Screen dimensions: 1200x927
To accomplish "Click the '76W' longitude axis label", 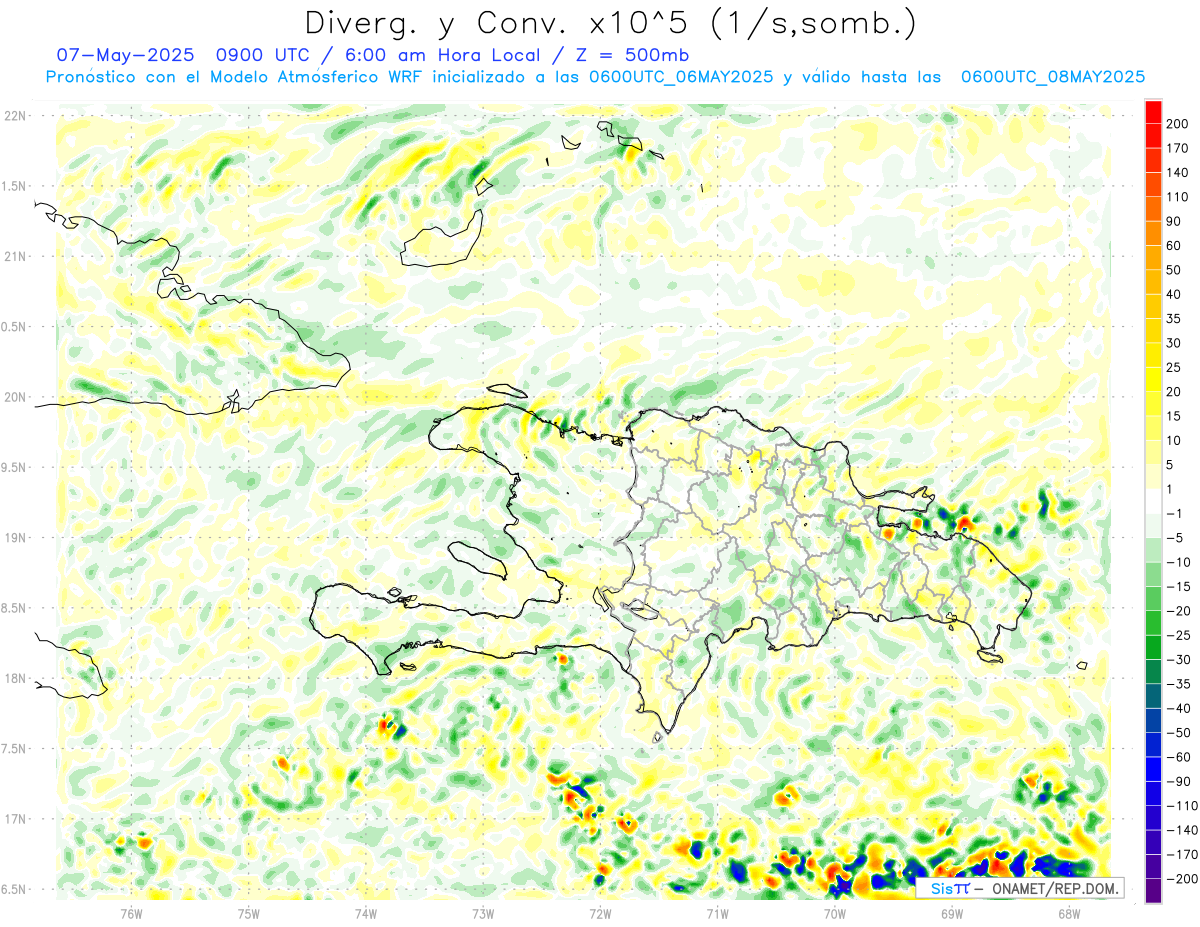I will pyautogui.click(x=131, y=912).
